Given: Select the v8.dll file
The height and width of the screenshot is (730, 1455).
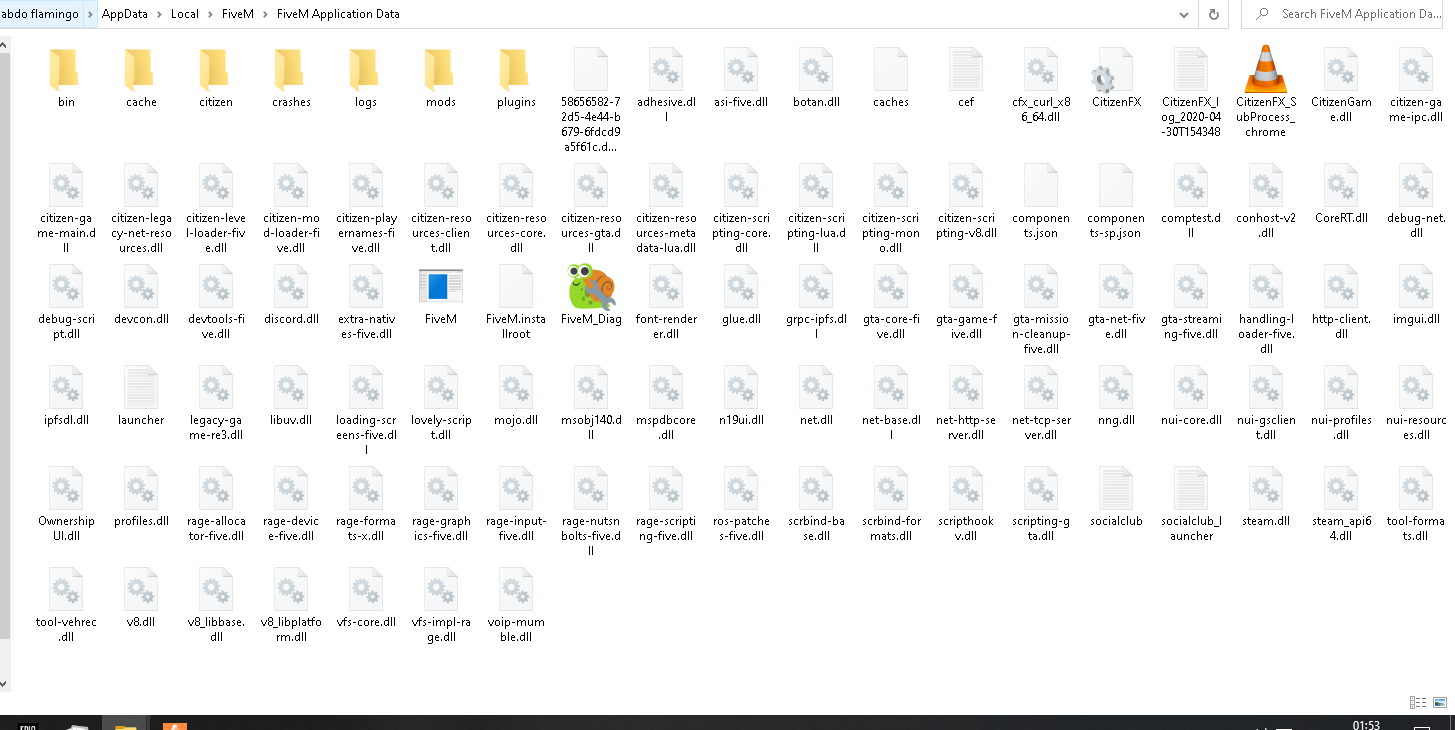Looking at the screenshot, I should (141, 598).
